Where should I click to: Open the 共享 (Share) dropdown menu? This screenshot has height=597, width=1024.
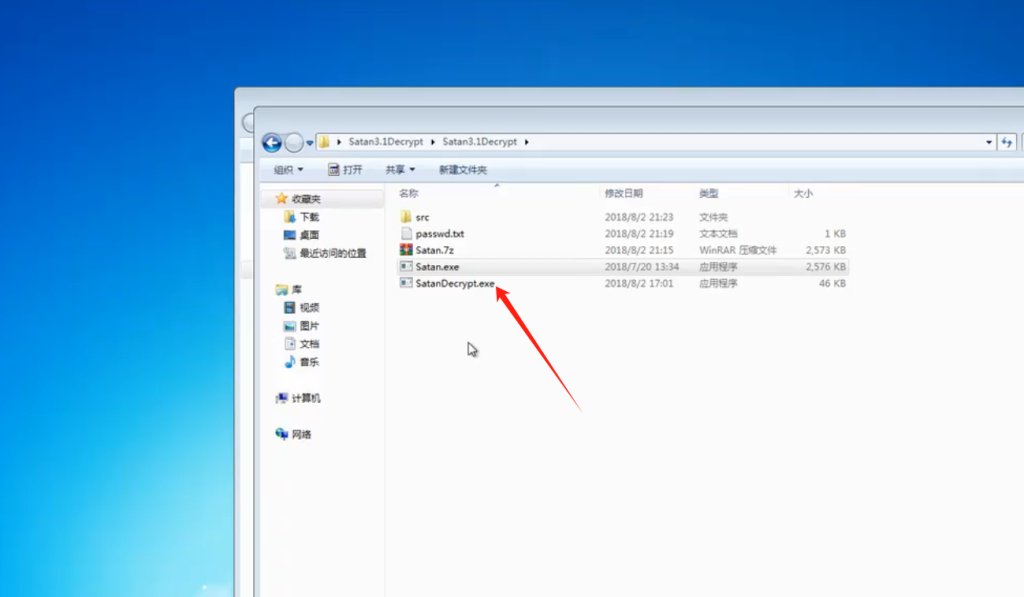[x=400, y=170]
